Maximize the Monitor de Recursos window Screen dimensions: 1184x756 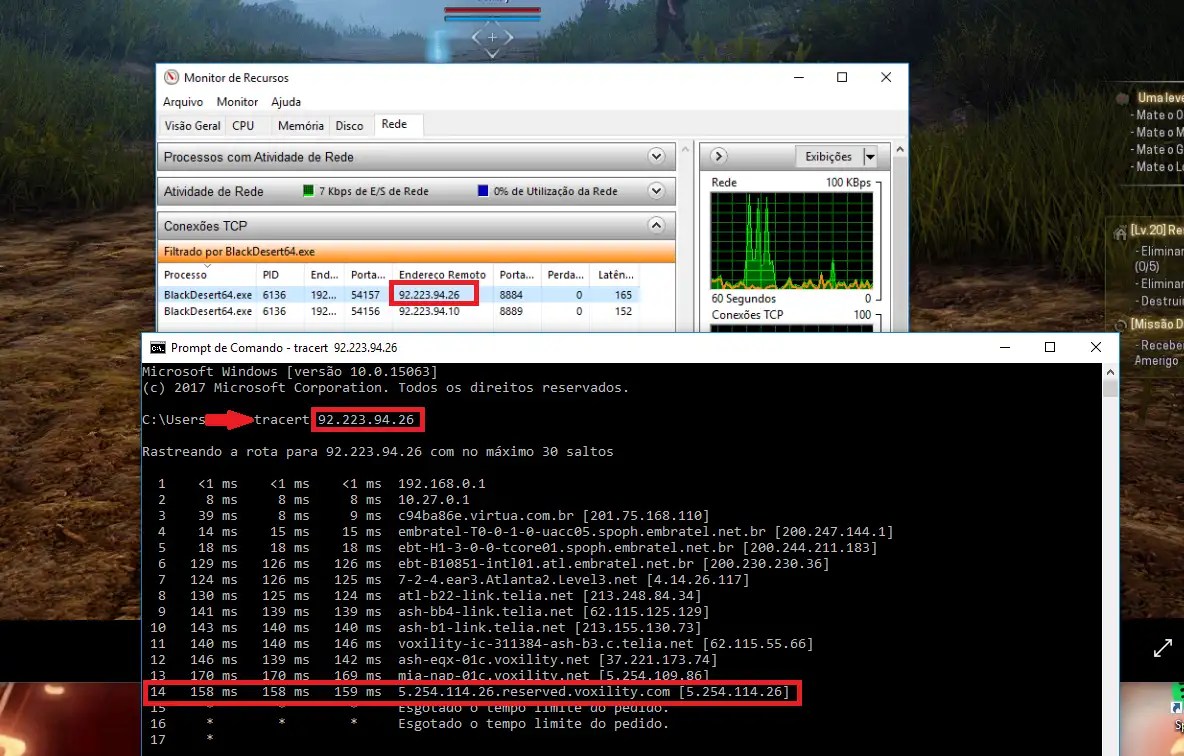(x=842, y=77)
